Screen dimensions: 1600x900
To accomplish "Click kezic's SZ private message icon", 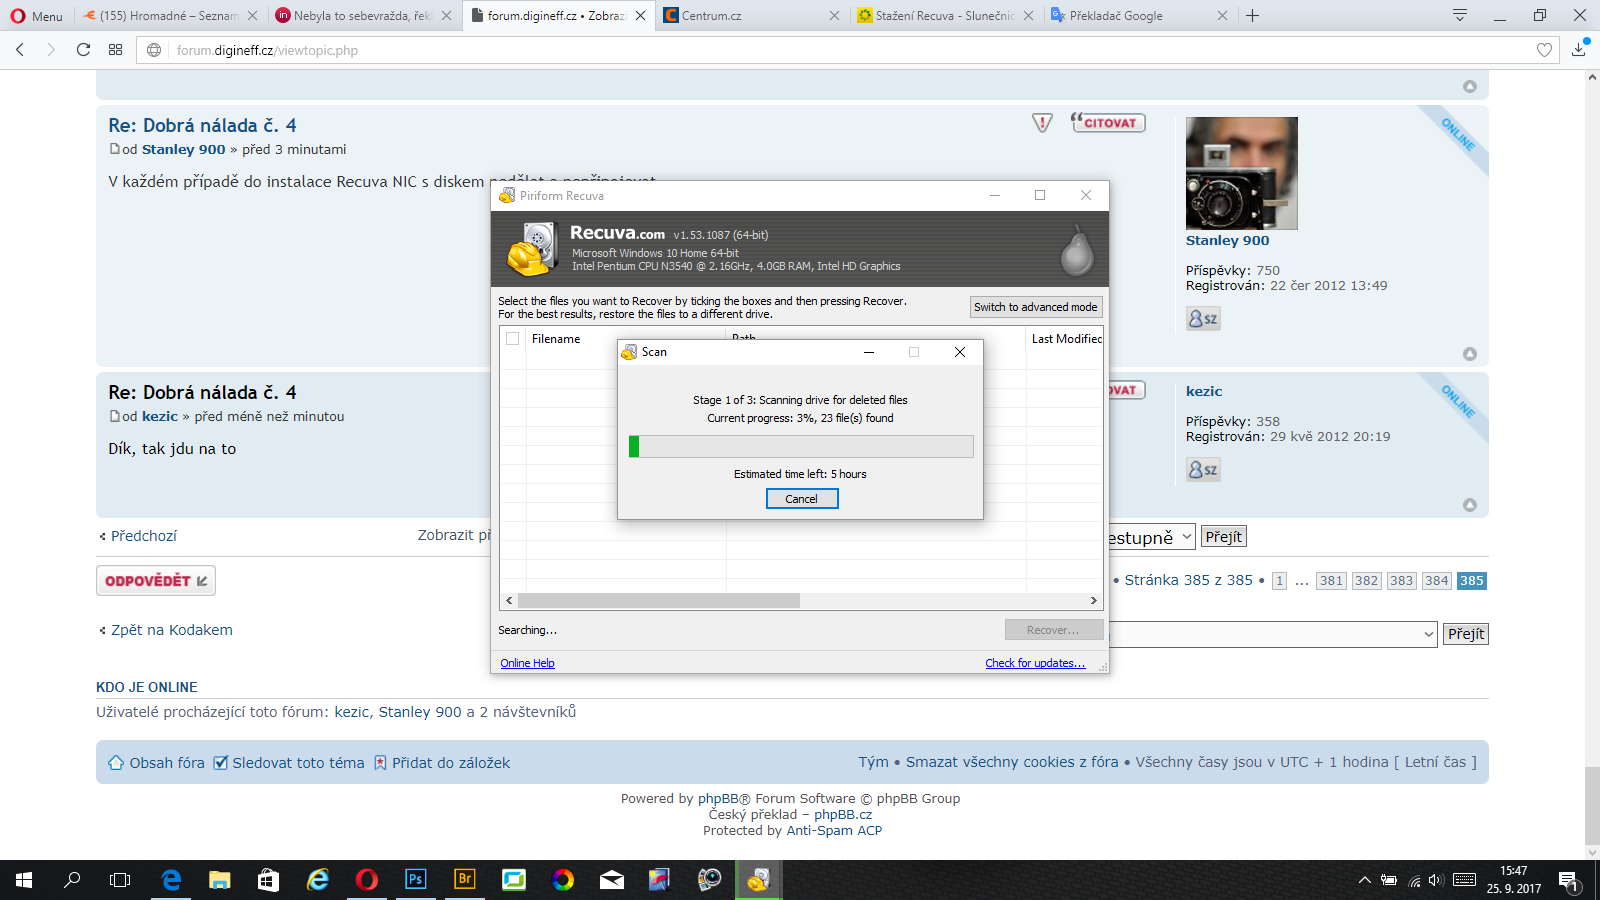I will pos(1203,470).
